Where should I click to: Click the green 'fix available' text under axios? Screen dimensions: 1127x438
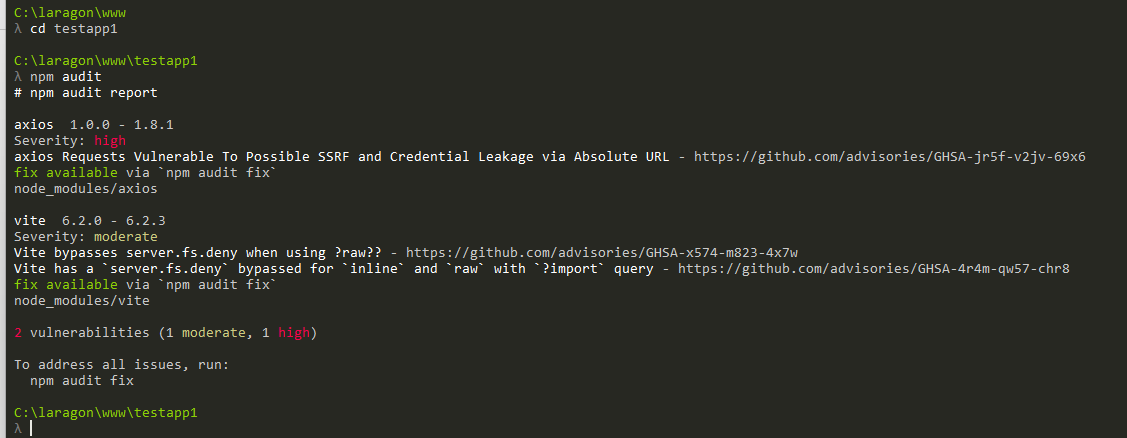point(66,173)
